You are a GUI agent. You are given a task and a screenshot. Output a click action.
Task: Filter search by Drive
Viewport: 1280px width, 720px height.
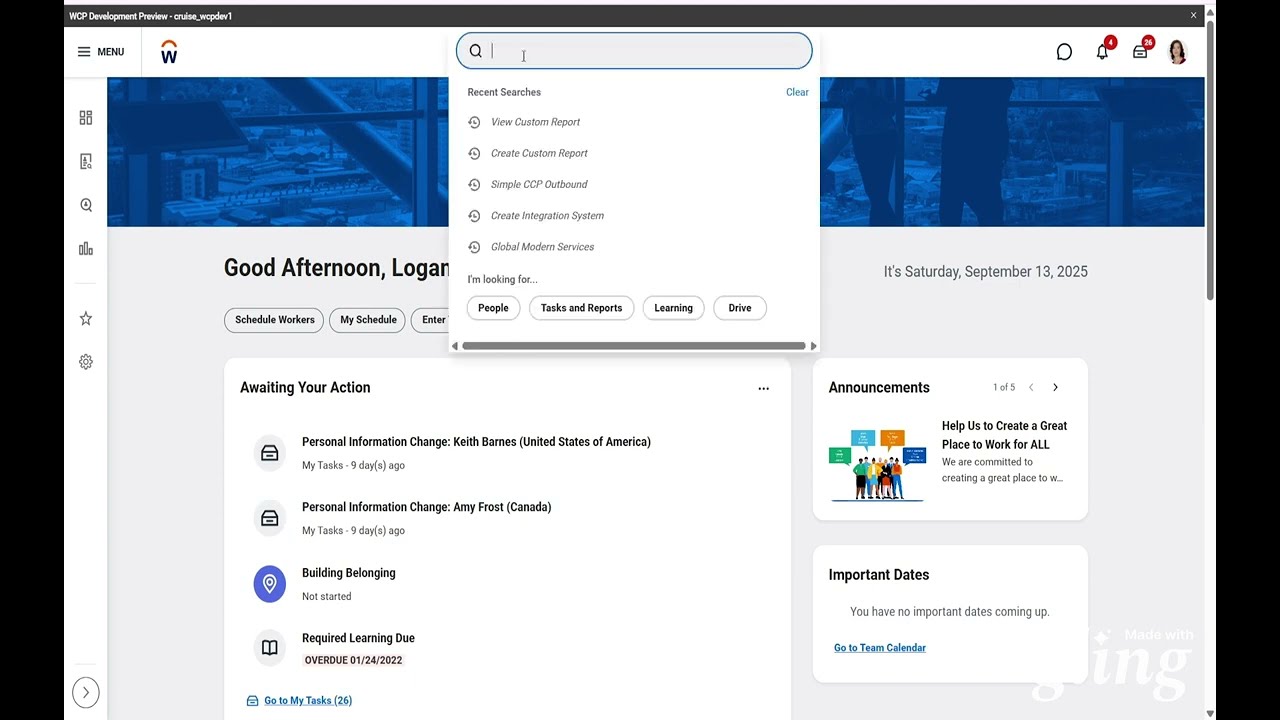click(x=740, y=308)
